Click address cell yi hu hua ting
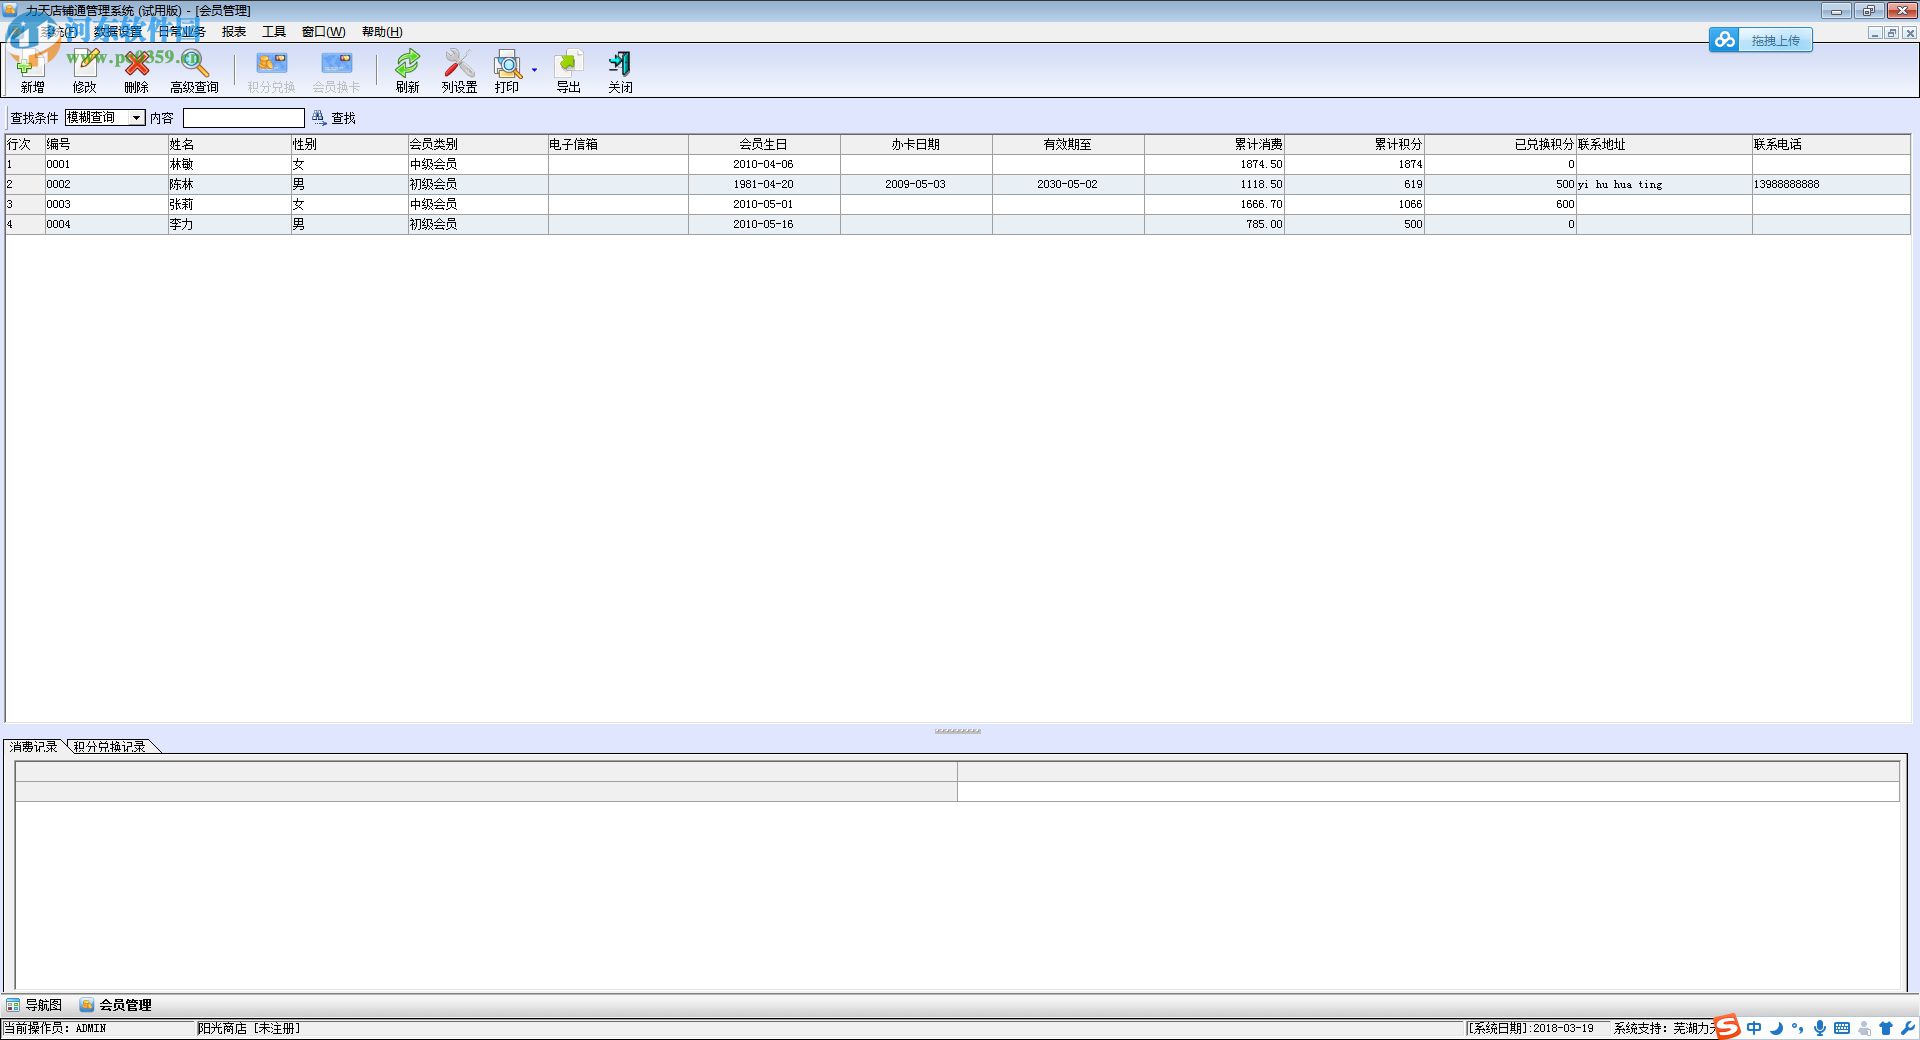 1664,184
